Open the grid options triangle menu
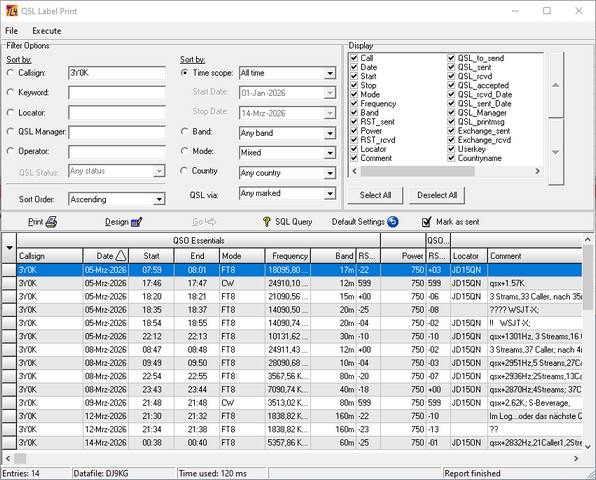Image resolution: width=596 pixels, height=480 pixels. pyautogui.click(x=10, y=248)
